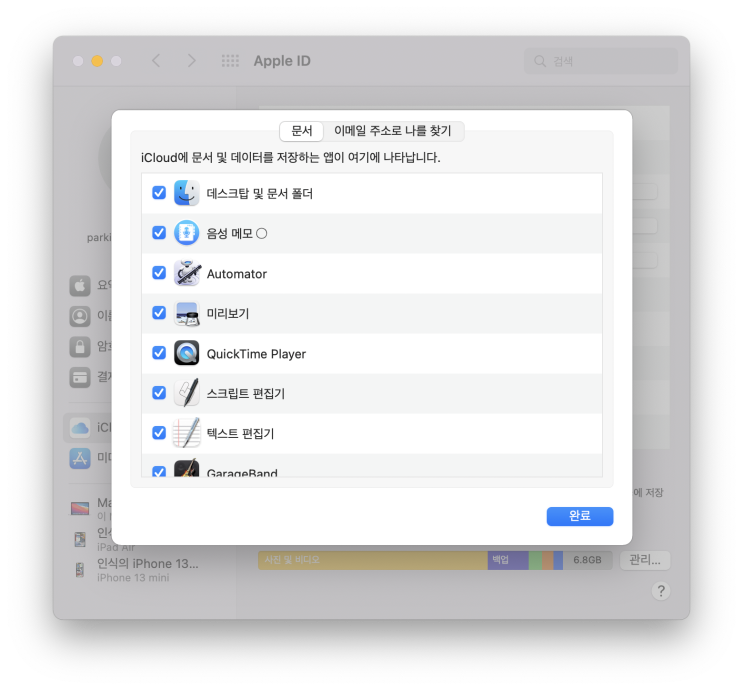Image resolution: width=743 pixels, height=690 pixels.
Task: Select the padlock sidebar icon
Action: click(x=80, y=346)
